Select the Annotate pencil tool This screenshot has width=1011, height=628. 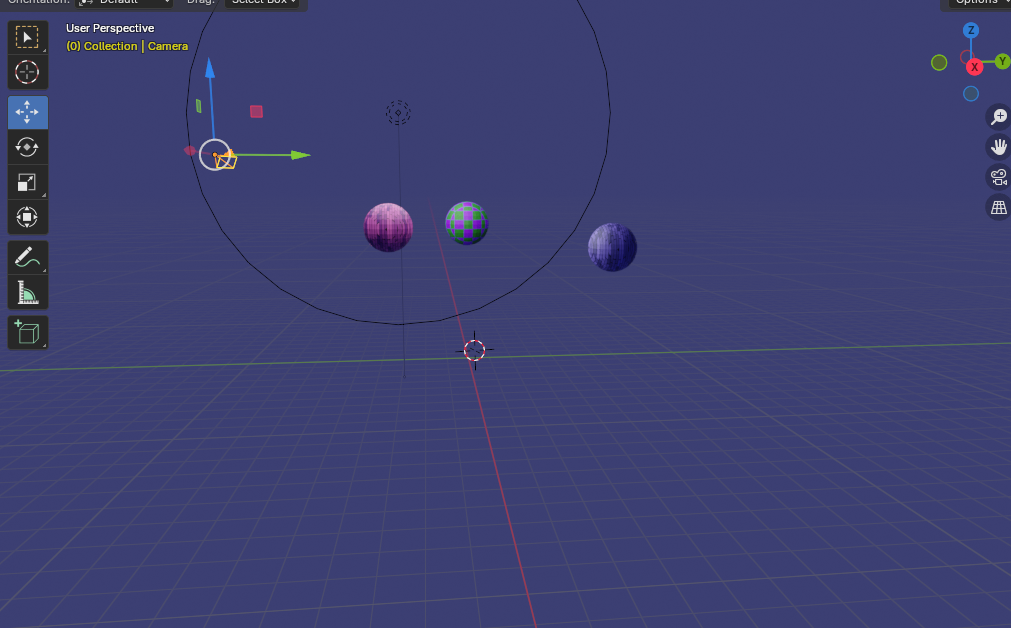point(28,257)
